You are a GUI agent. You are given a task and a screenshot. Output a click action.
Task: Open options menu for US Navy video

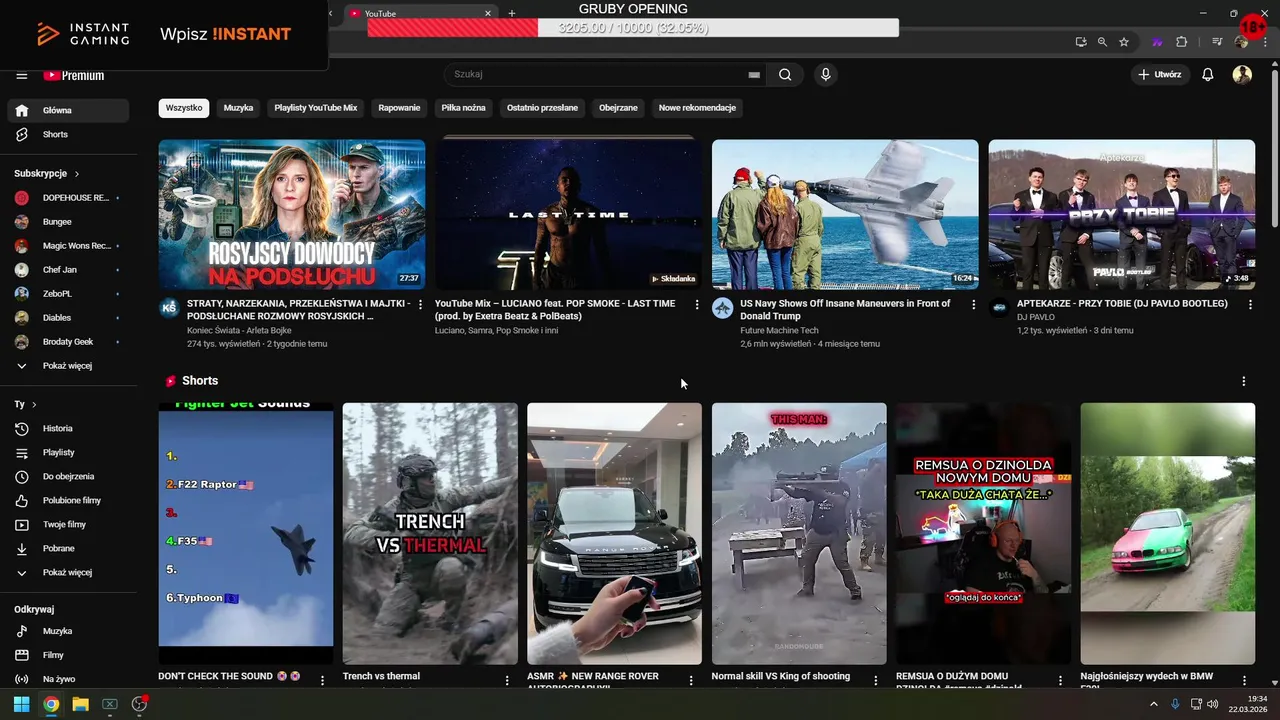pyautogui.click(x=973, y=304)
